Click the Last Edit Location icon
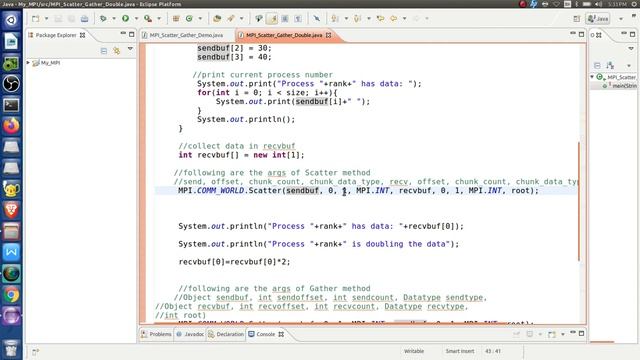Viewport: 640px width, 360px height. click(x=380, y=18)
